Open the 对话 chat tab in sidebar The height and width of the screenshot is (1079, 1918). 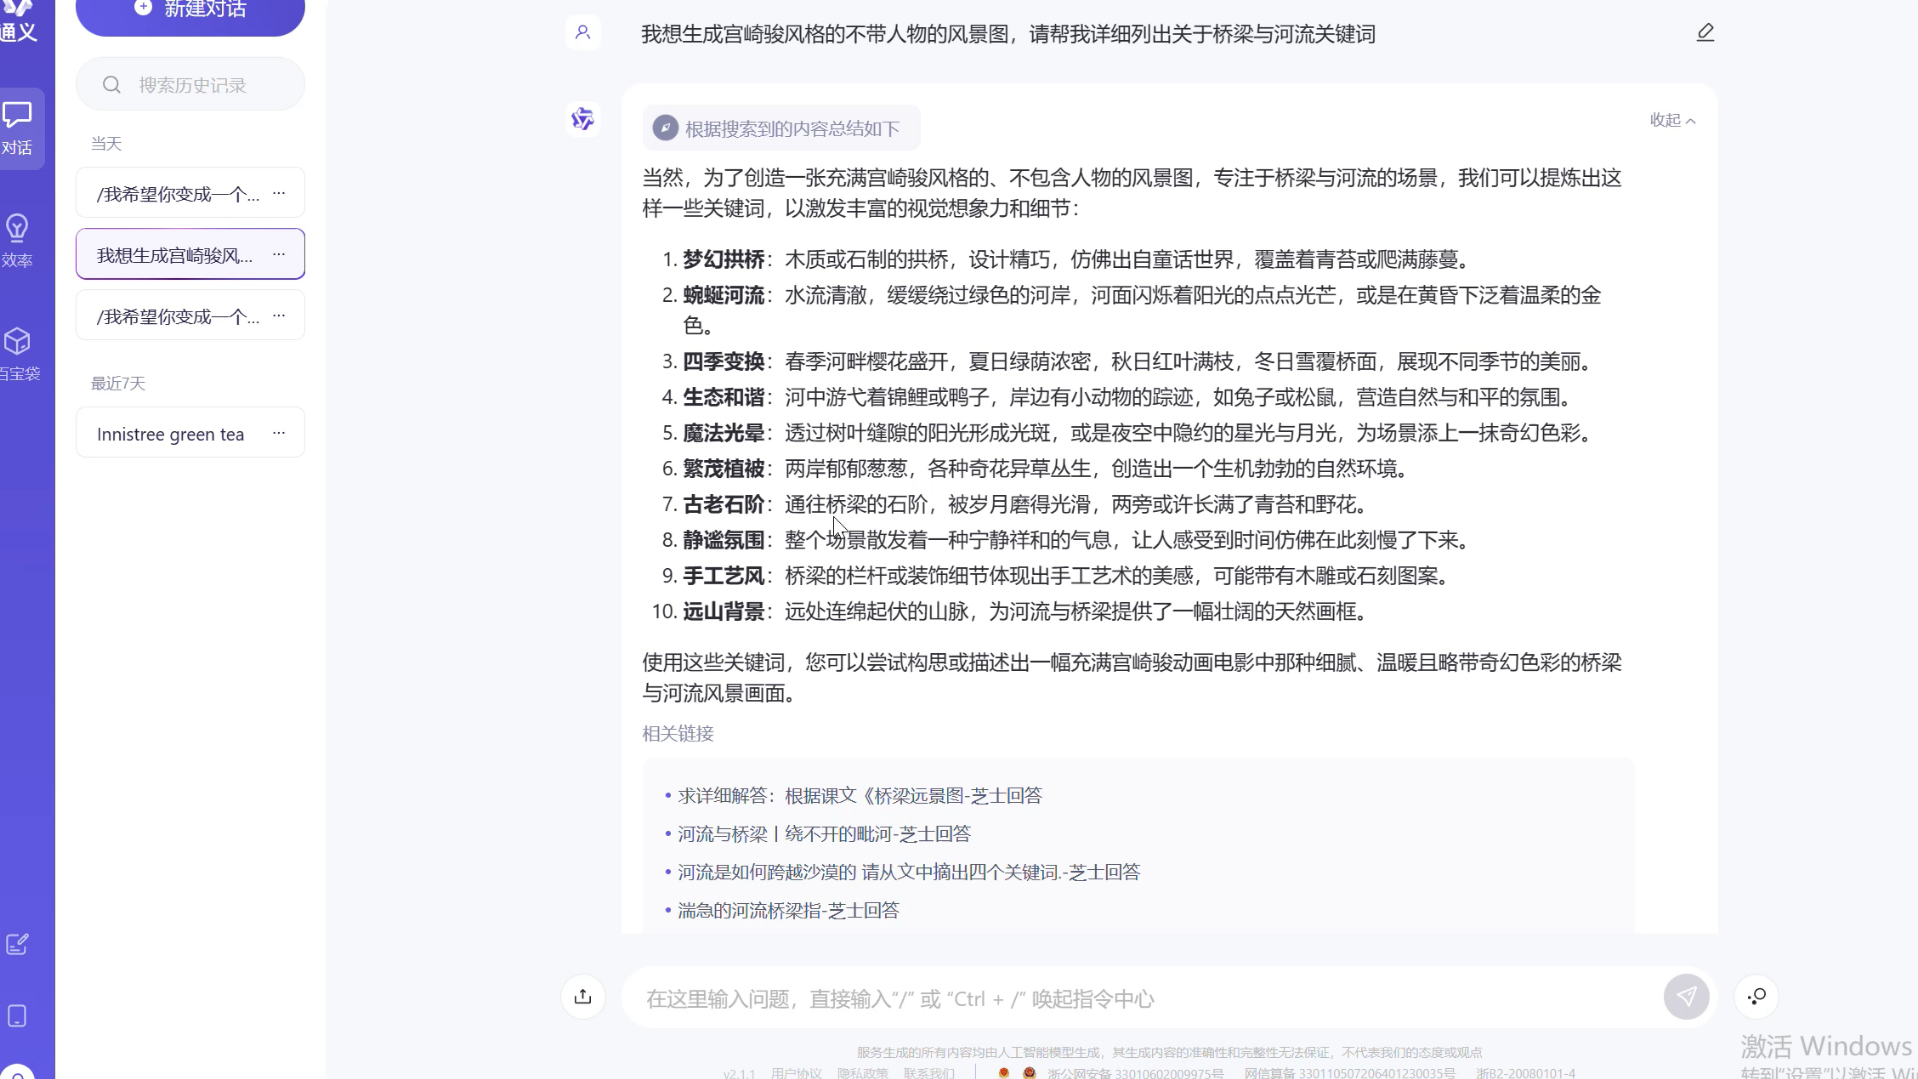click(17, 128)
